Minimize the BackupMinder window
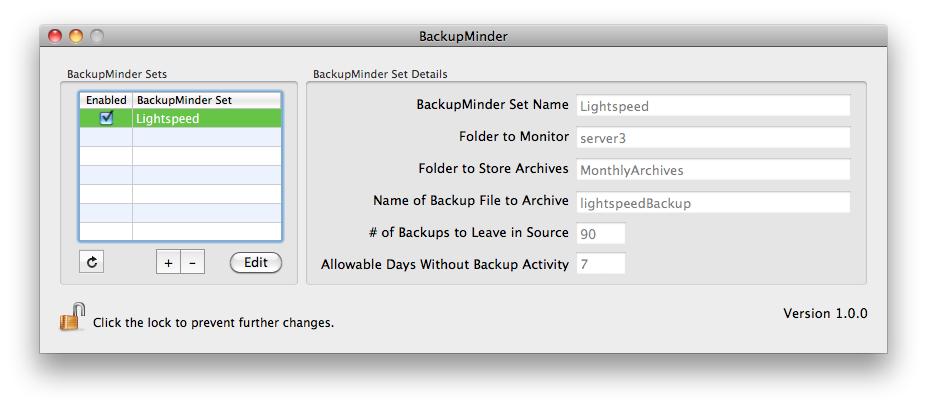This screenshot has height=408, width=927. pyautogui.click(x=76, y=36)
